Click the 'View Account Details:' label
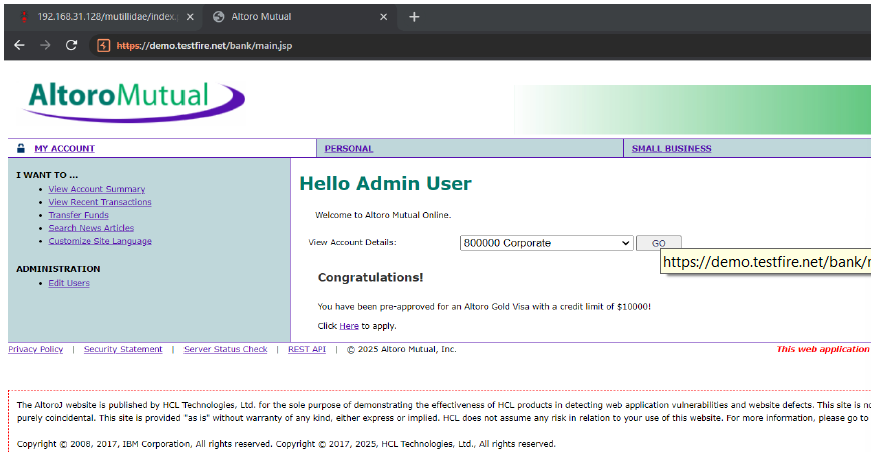The image size is (875, 456). (x=352, y=242)
